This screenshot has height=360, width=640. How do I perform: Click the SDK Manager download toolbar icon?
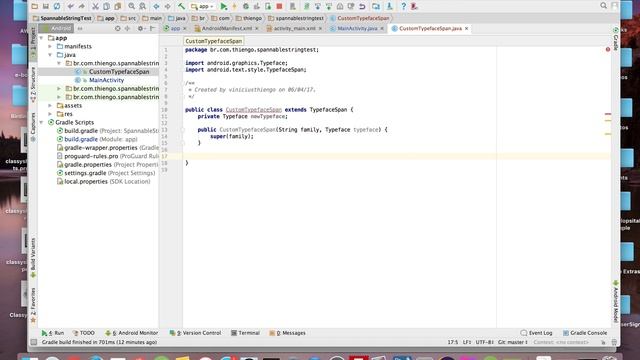pos(390,6)
